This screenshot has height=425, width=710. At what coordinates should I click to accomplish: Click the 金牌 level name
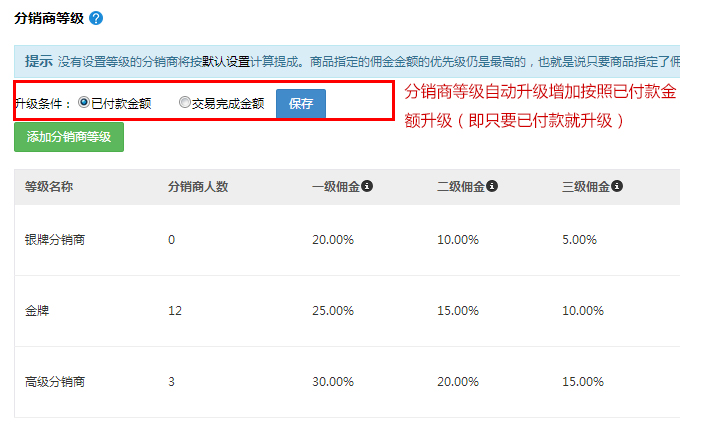37,311
